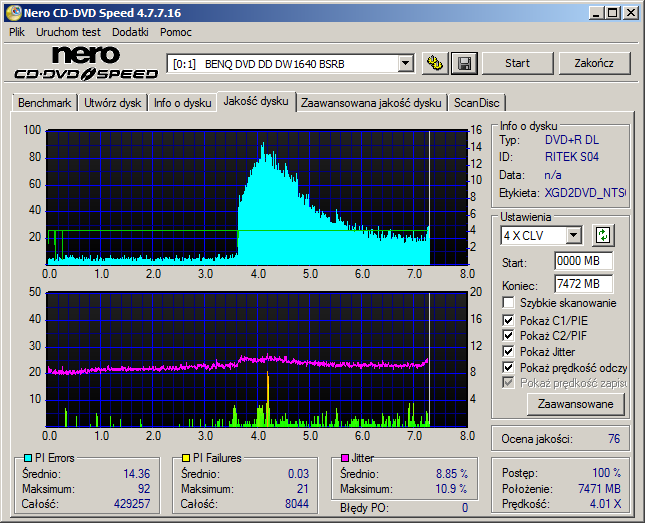The width and height of the screenshot is (645, 523).
Task: Click the Jitter maximum 10.9 % value
Action: [451, 489]
